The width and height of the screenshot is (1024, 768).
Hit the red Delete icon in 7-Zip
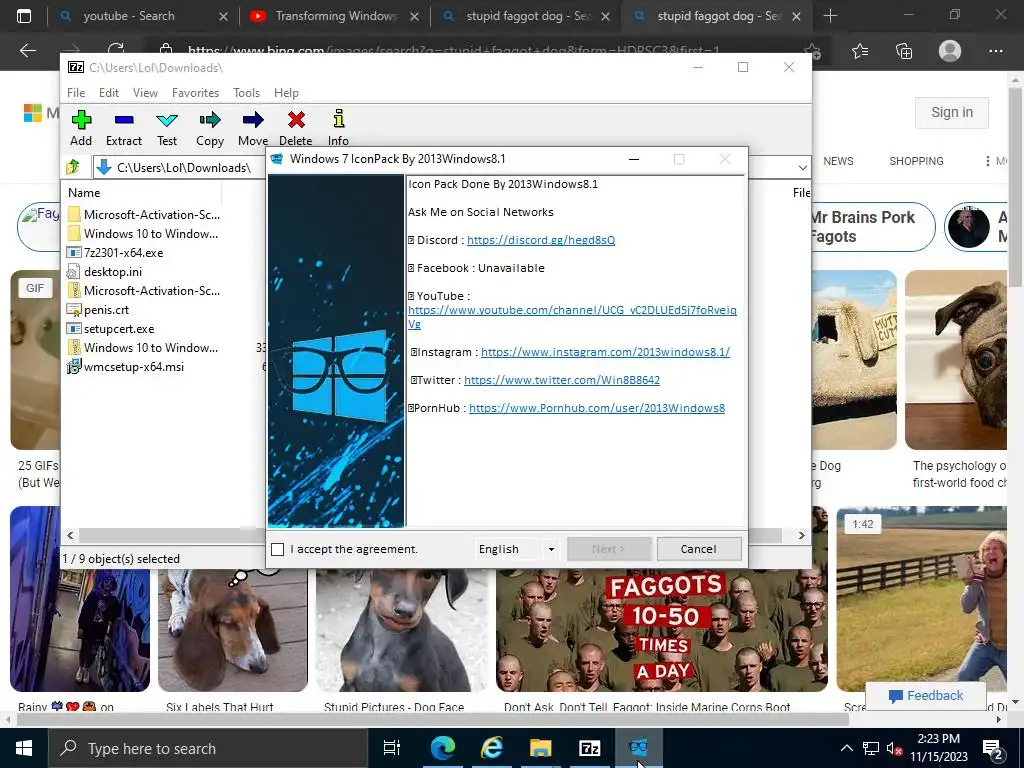(296, 128)
